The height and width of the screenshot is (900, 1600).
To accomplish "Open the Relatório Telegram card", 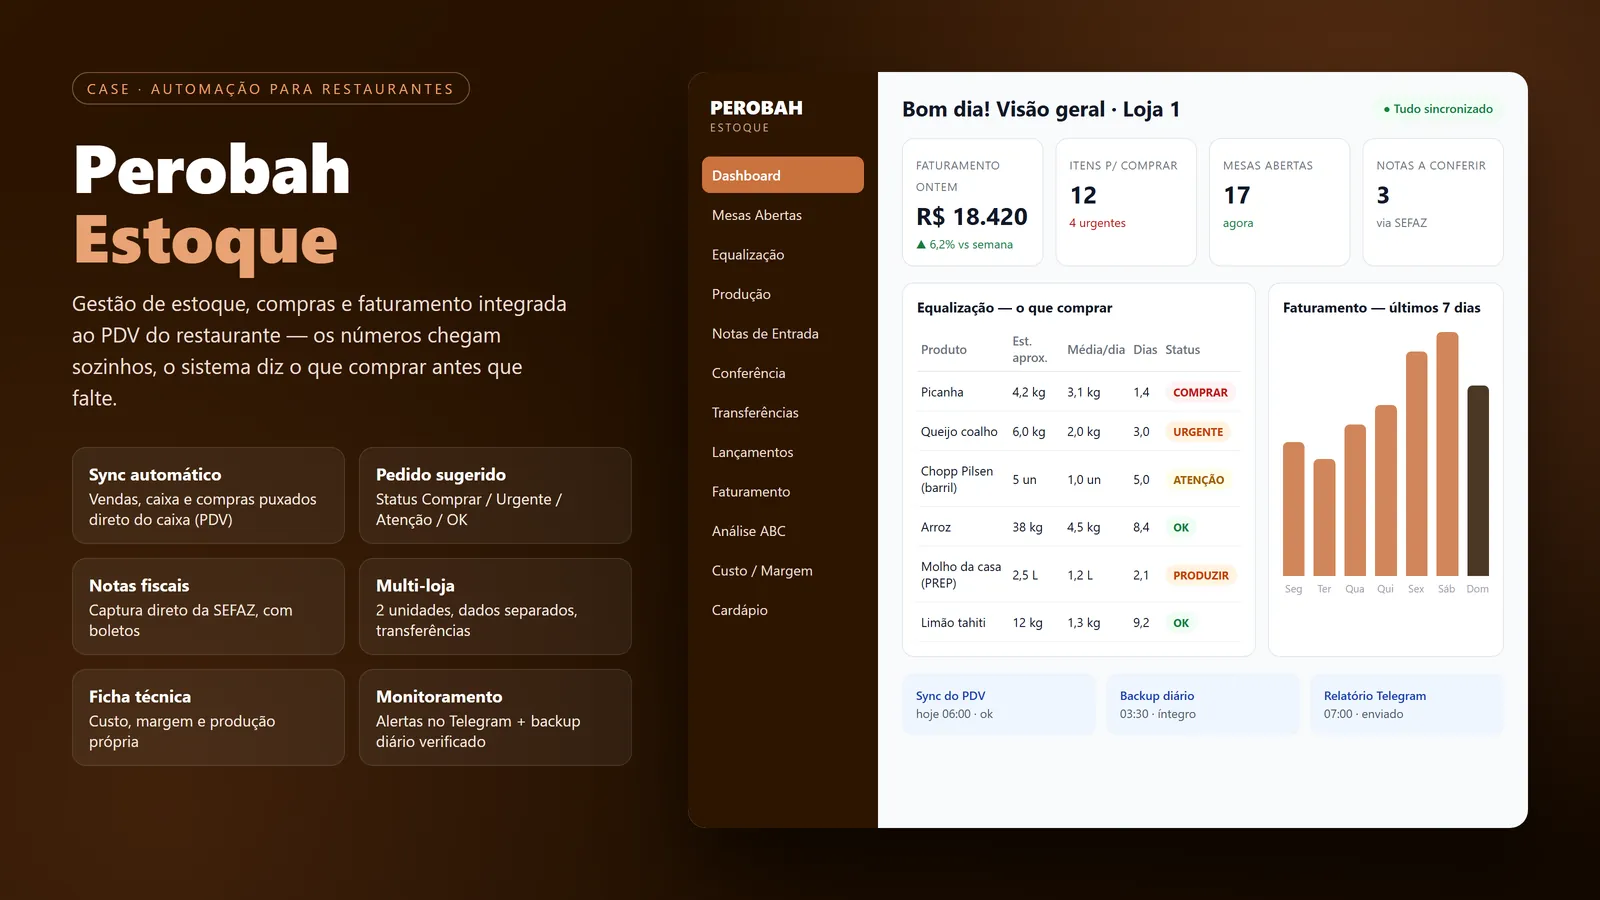I will click(x=1407, y=705).
